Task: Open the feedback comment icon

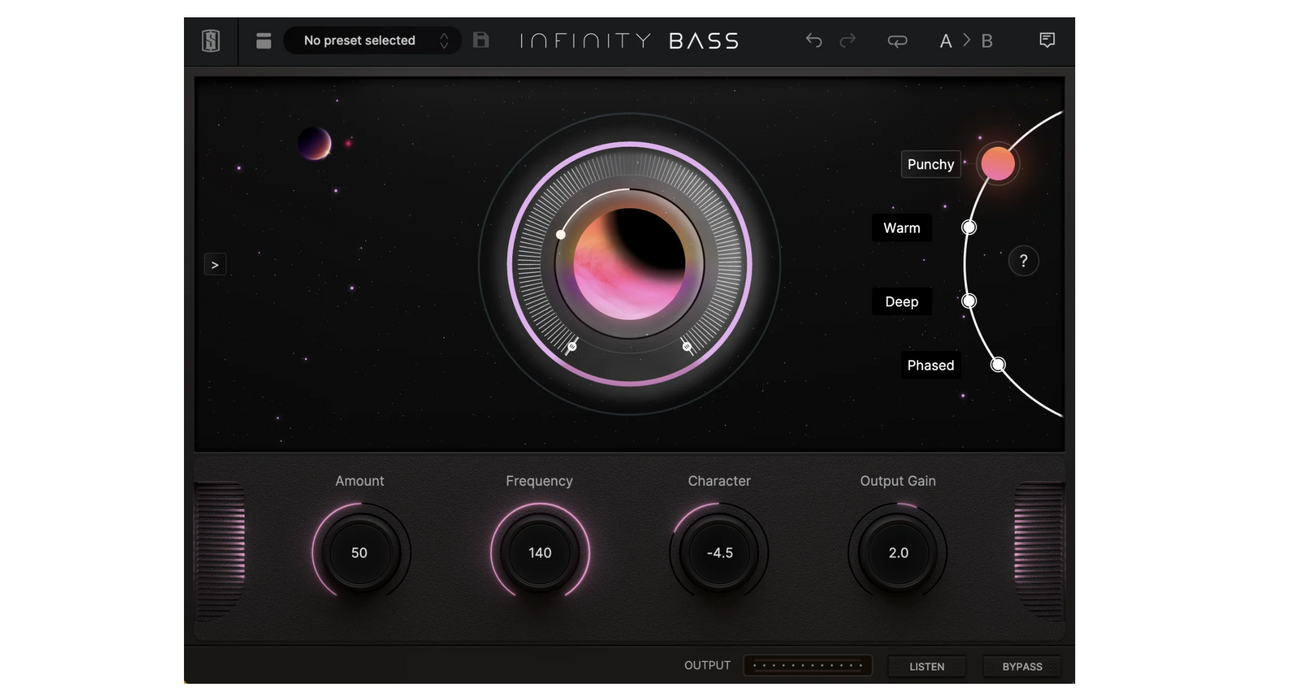Action: [1047, 41]
